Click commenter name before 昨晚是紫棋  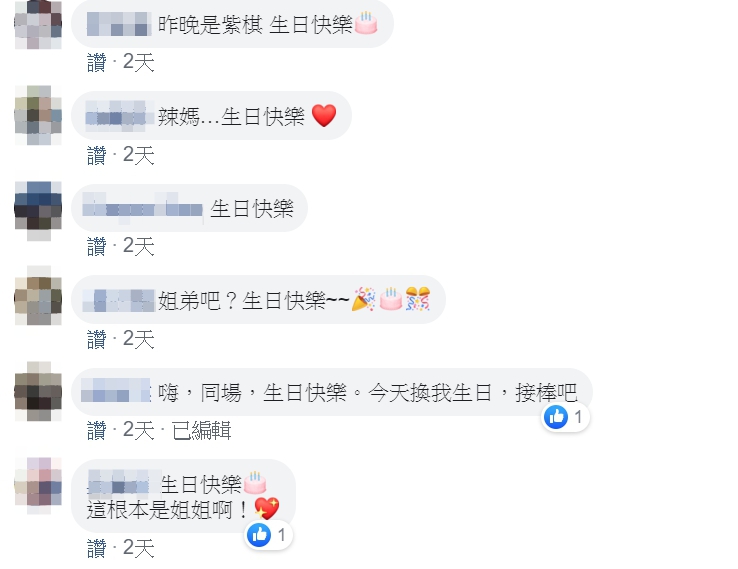tap(119, 24)
